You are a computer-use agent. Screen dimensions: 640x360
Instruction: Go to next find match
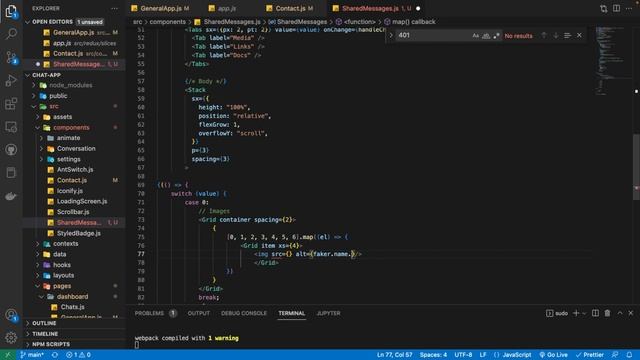[x=556, y=36]
